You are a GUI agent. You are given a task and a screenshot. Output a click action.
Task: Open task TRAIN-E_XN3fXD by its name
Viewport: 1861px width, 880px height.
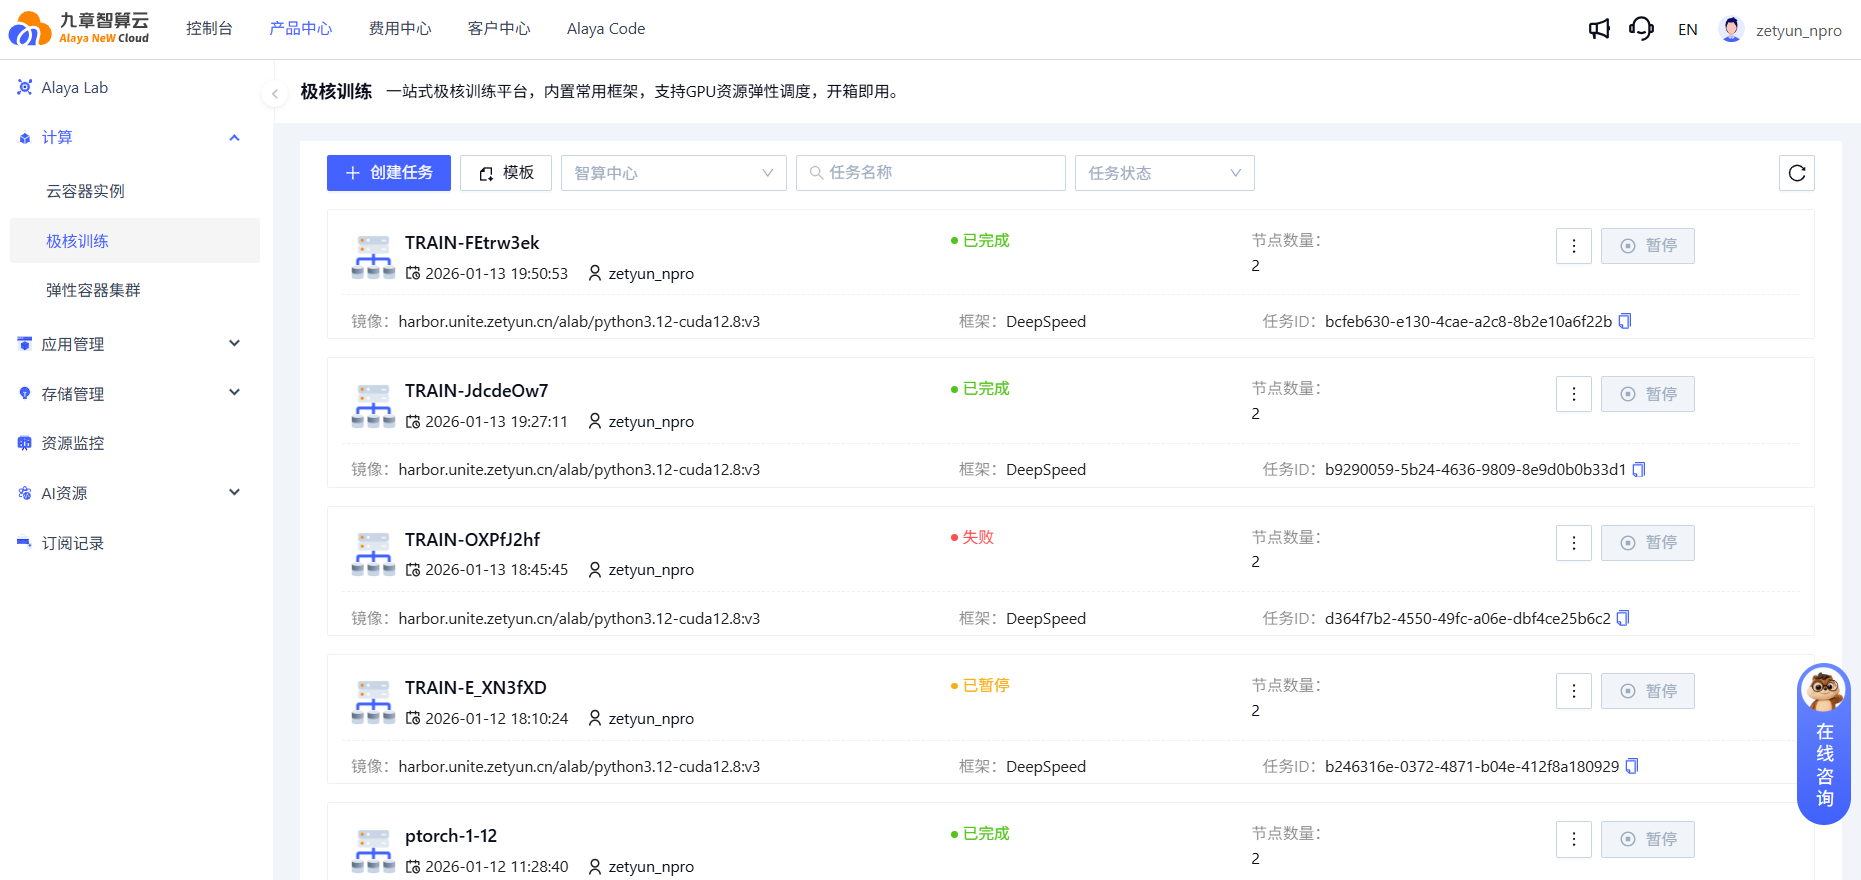pos(476,688)
